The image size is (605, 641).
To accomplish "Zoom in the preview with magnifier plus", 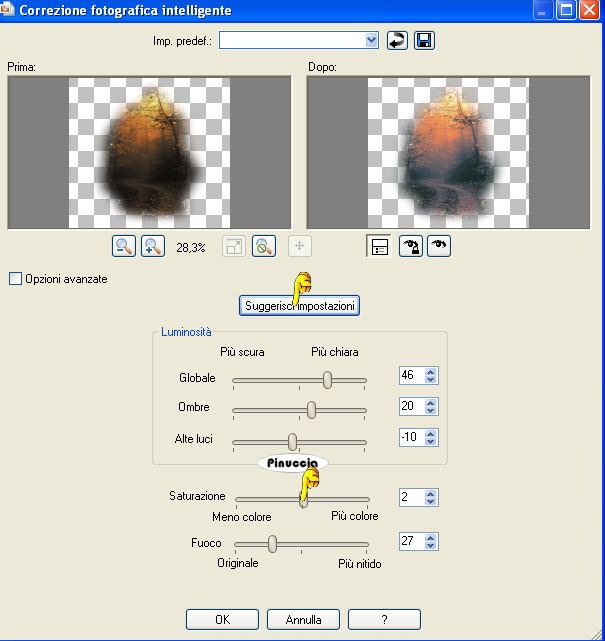I will click(x=153, y=246).
